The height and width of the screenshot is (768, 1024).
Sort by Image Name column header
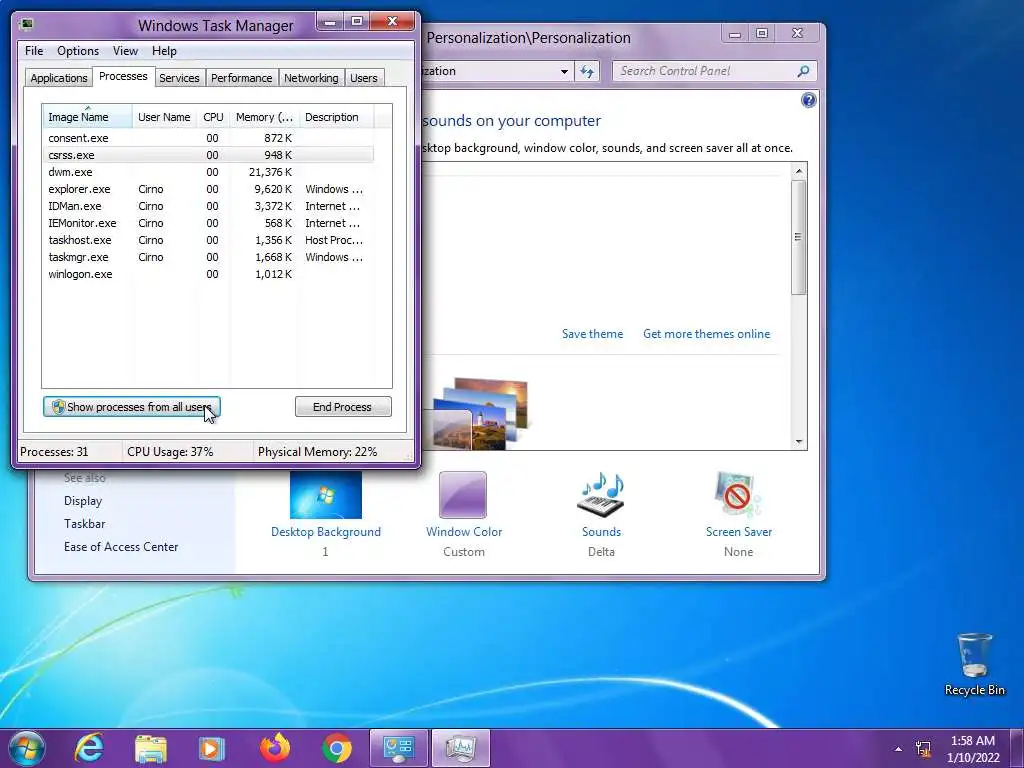87,117
